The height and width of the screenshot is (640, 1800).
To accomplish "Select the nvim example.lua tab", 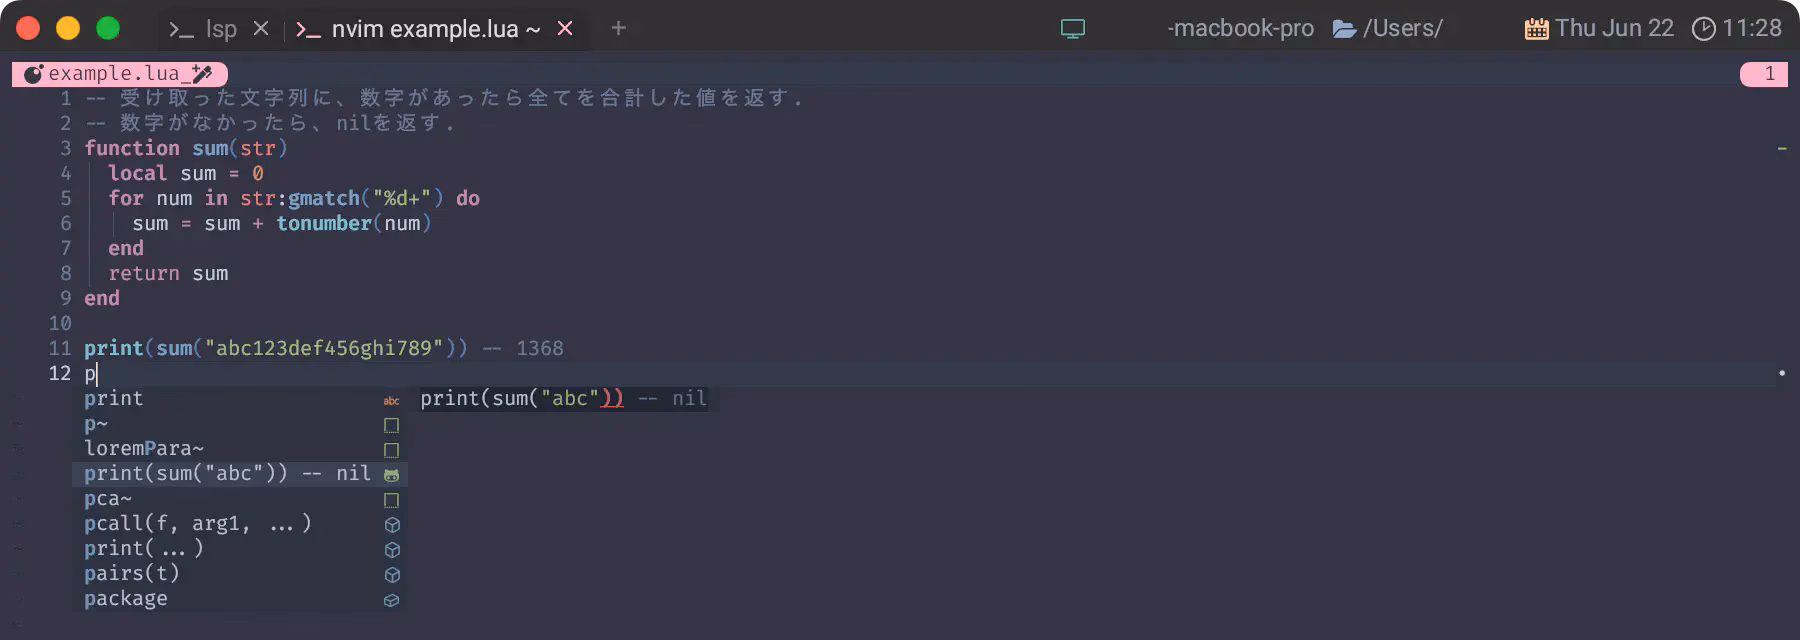I will click(x=418, y=29).
